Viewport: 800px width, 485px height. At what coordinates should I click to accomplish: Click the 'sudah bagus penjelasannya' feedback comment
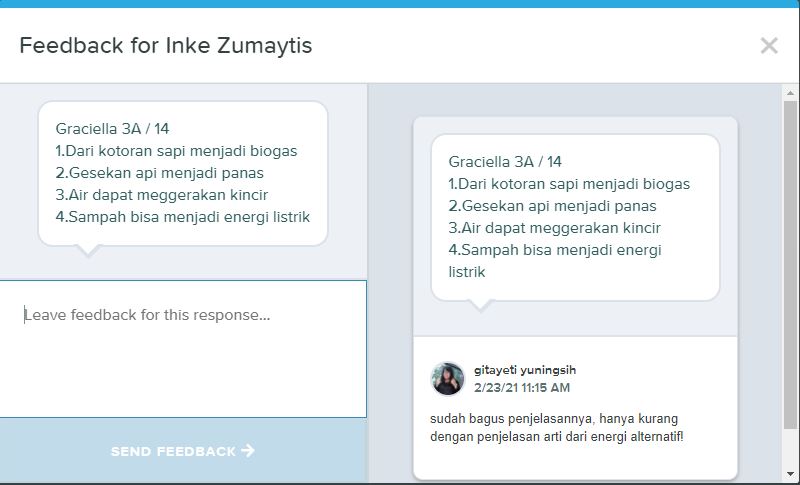557,427
